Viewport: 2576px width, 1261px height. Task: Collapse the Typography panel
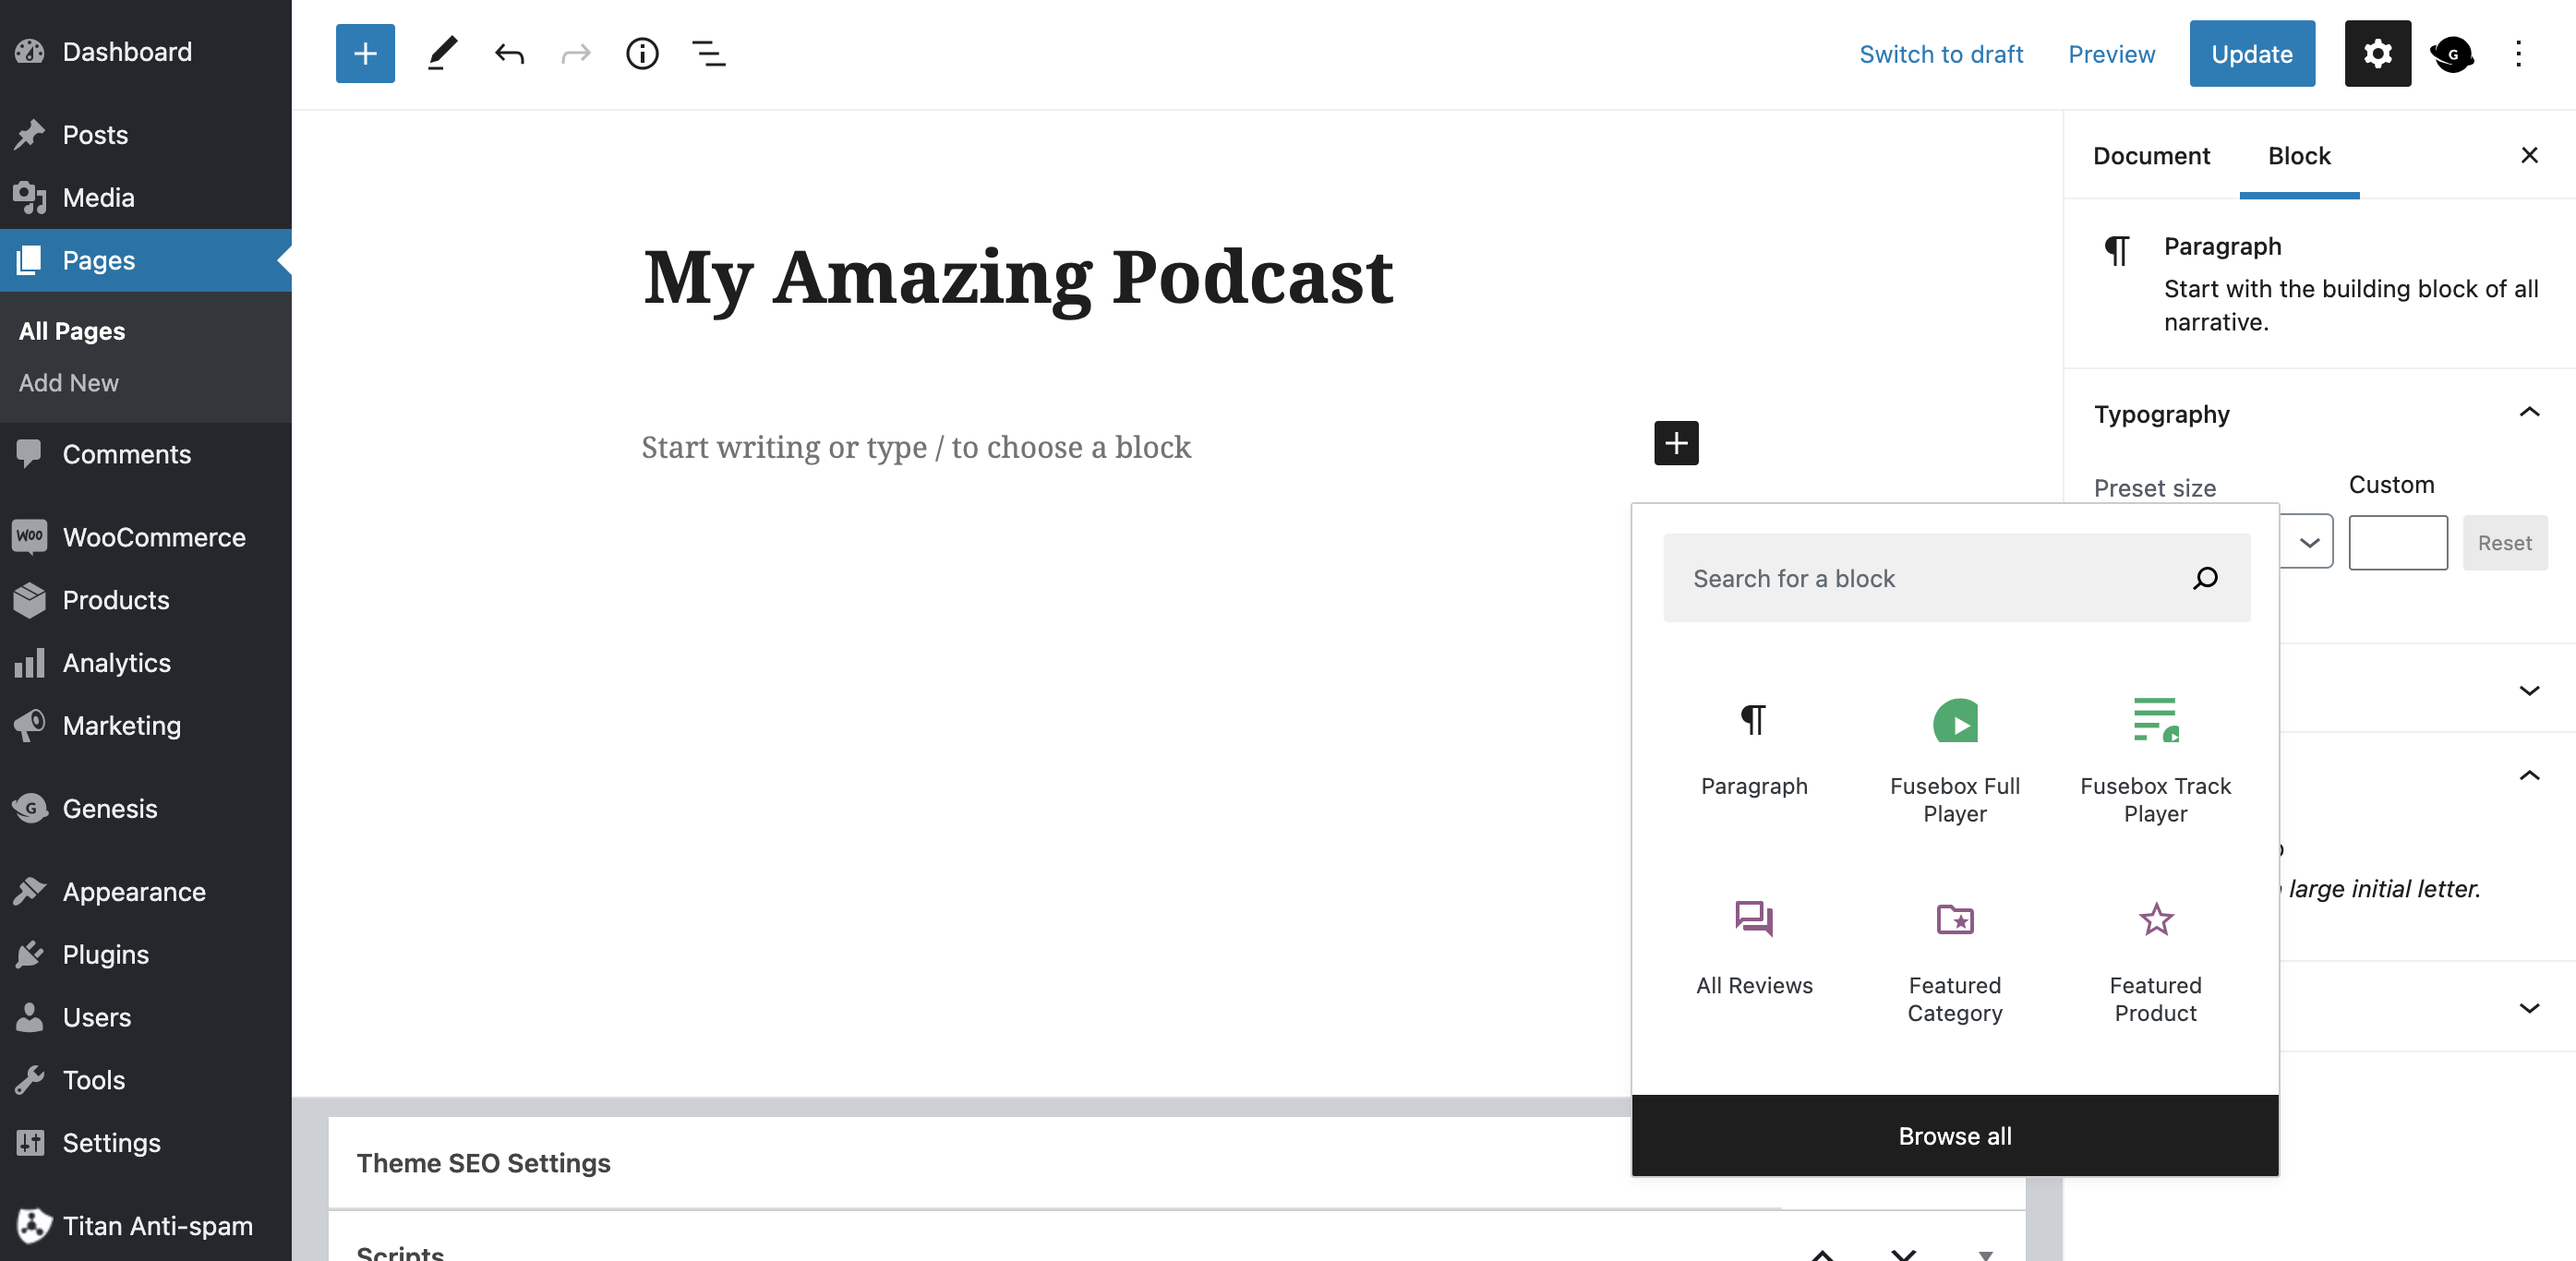[2528, 413]
